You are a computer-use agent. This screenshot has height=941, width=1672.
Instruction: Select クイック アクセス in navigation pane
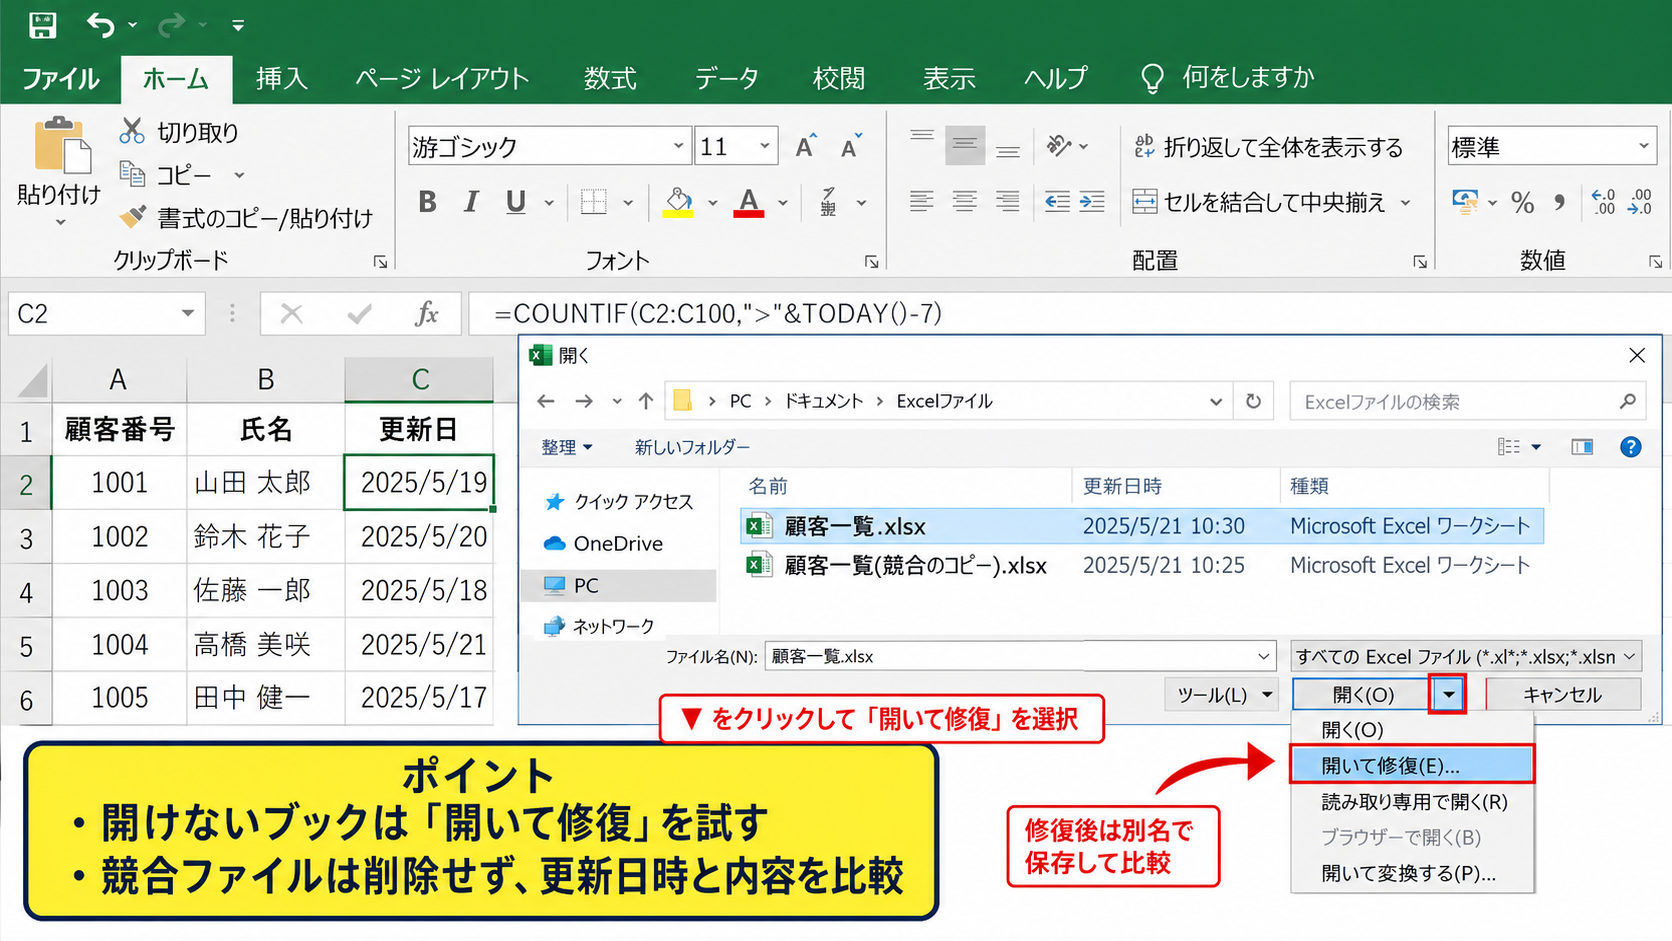click(x=620, y=501)
